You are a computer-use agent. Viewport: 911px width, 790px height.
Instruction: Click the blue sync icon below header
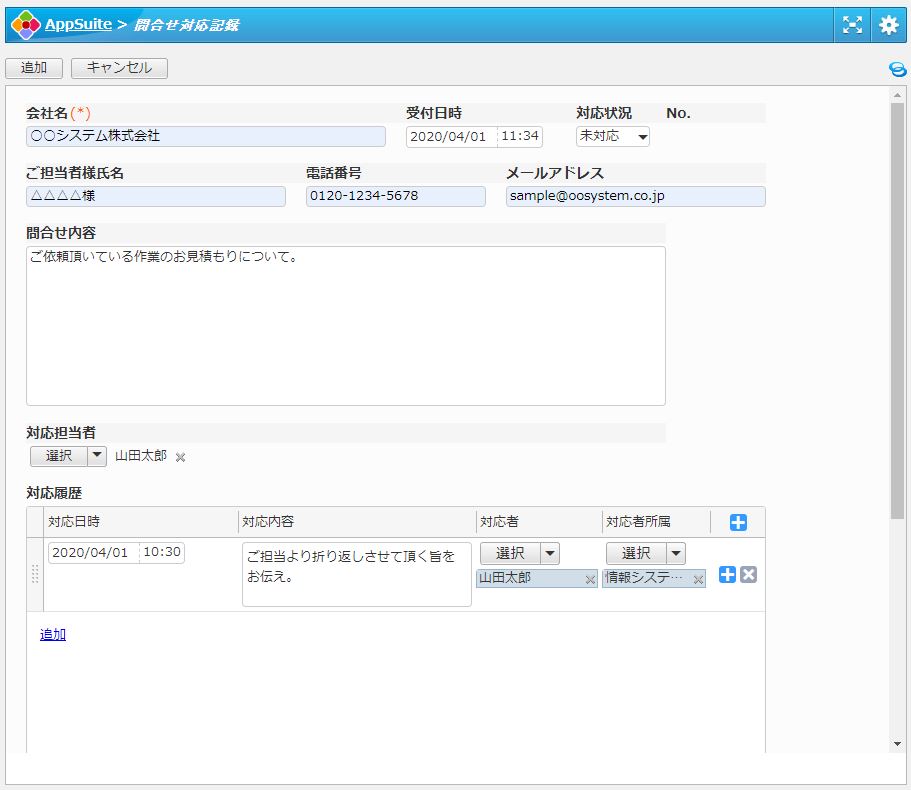tap(897, 69)
